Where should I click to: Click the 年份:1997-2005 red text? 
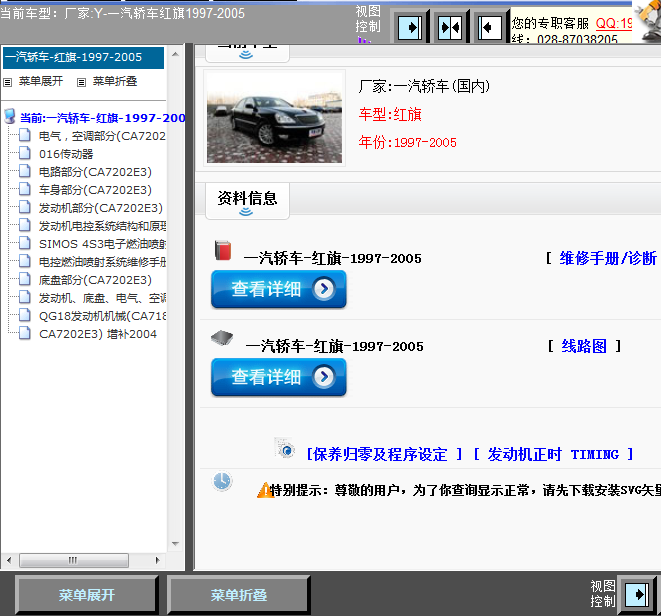408,143
